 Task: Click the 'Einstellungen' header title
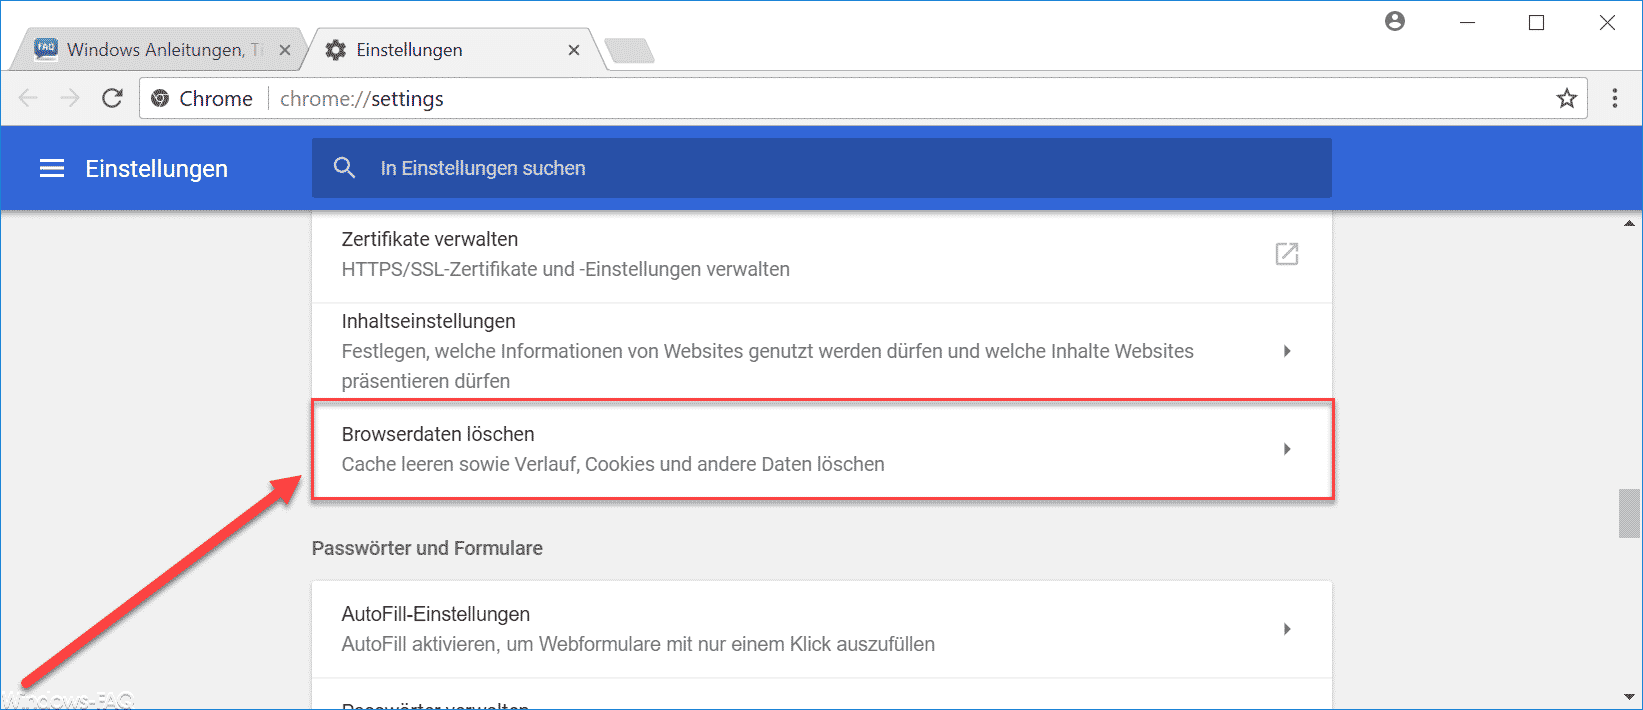click(157, 169)
